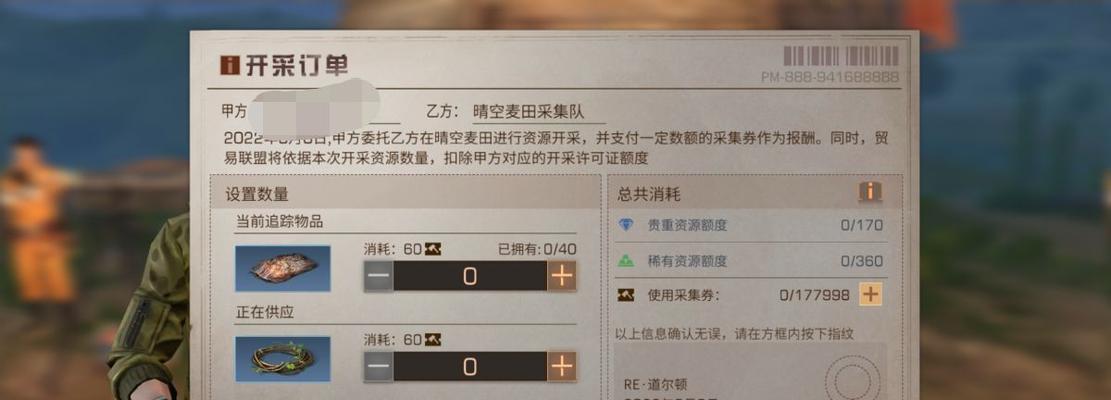The width and height of the screenshot is (1111, 400).
Task: Click the 正在供应 quantity field showing 0
Action: (470, 367)
